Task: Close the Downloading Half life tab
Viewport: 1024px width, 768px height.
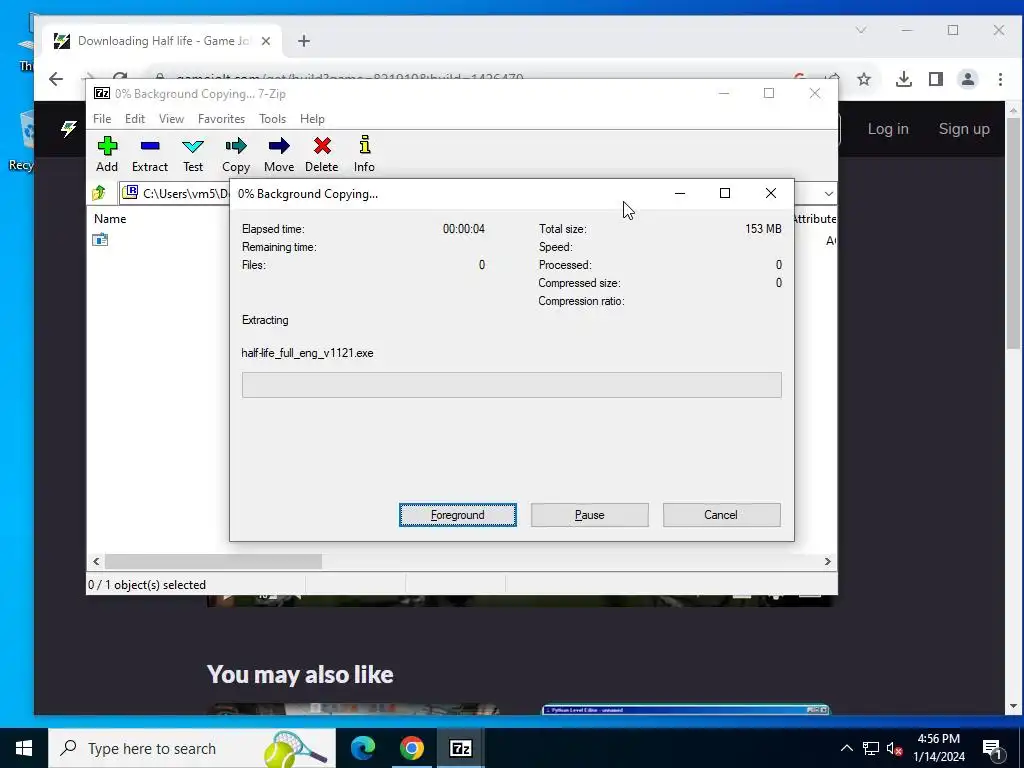Action: tap(266, 41)
